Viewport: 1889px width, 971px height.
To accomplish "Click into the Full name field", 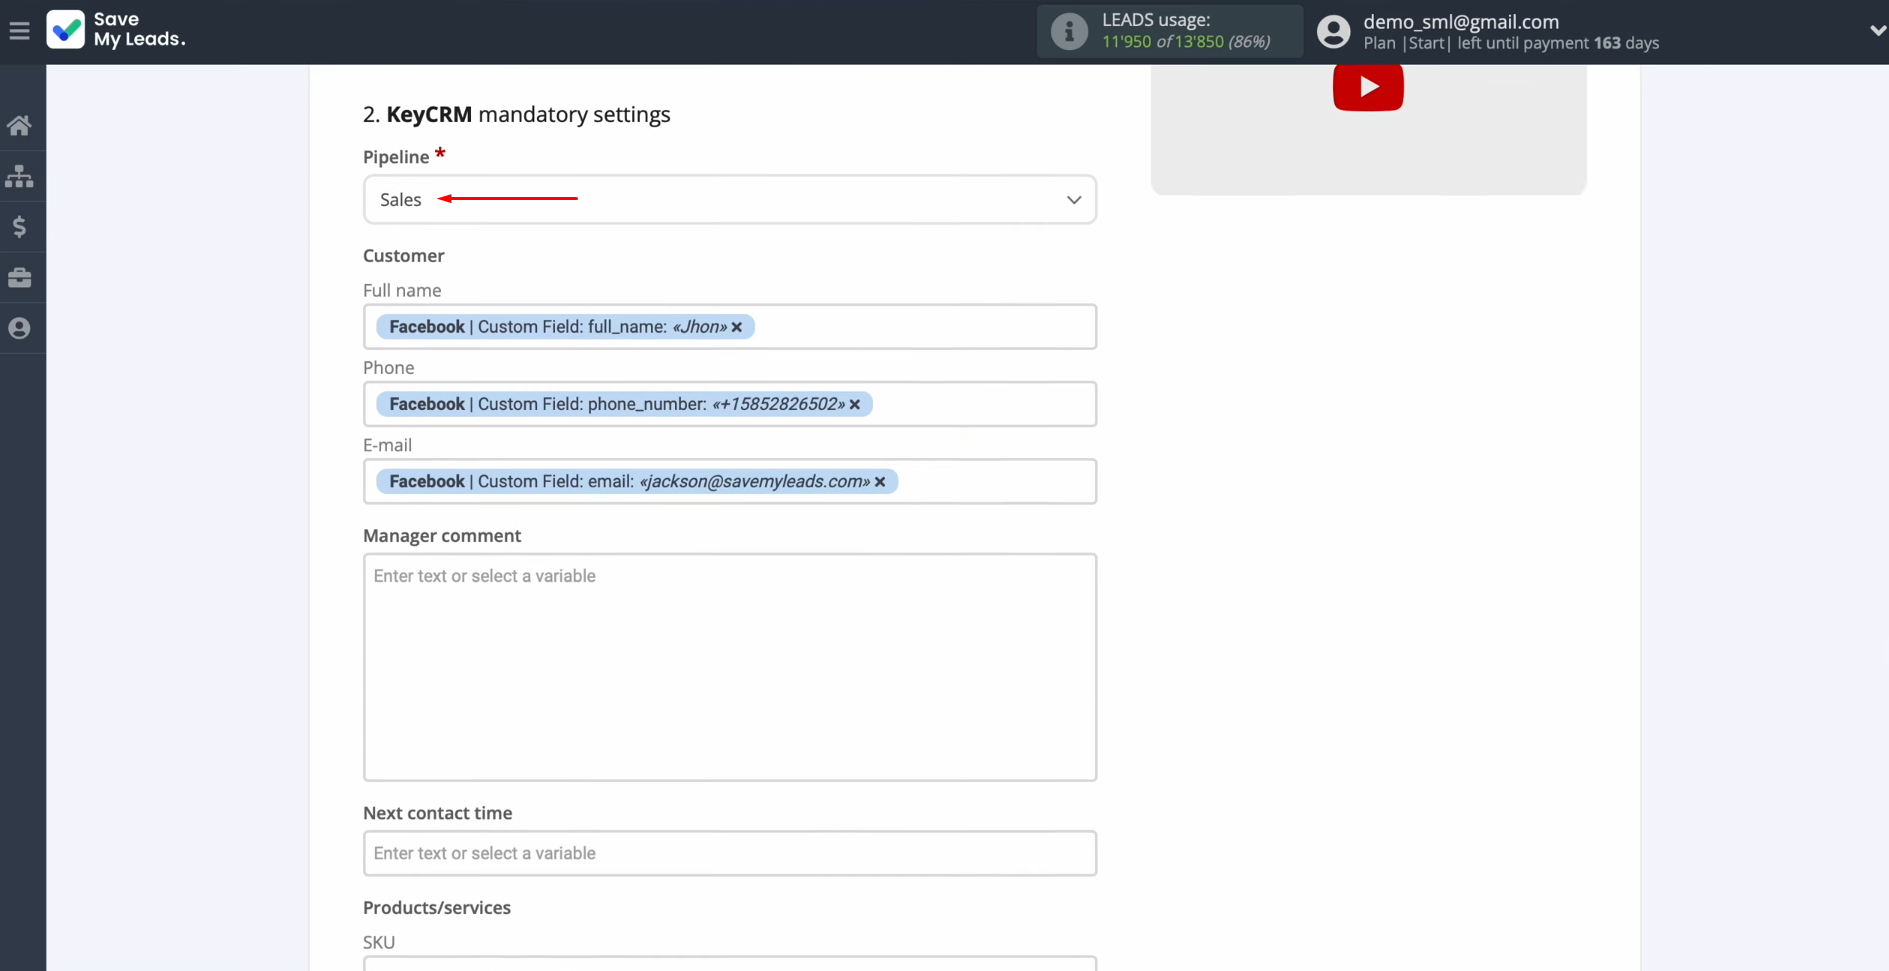I will tap(730, 327).
